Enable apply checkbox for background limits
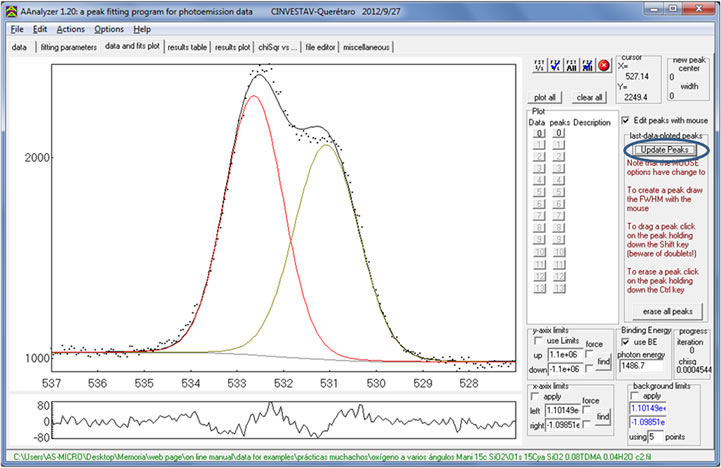 pyautogui.click(x=635, y=396)
